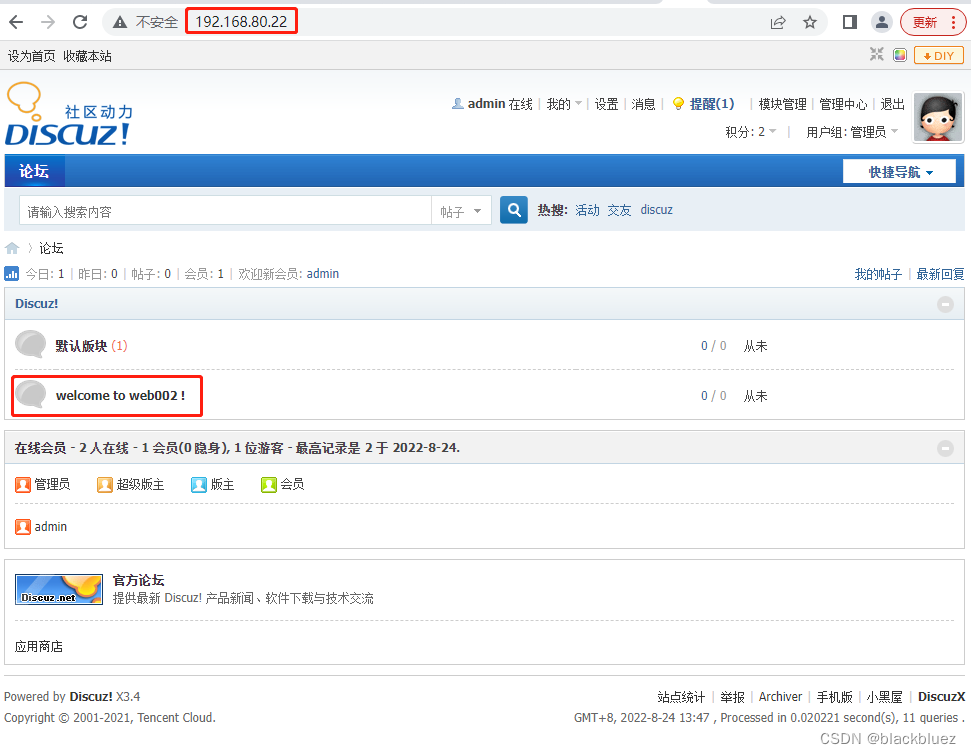Reload the page with the refresh icon
The height and width of the screenshot is (754, 971).
(80, 22)
